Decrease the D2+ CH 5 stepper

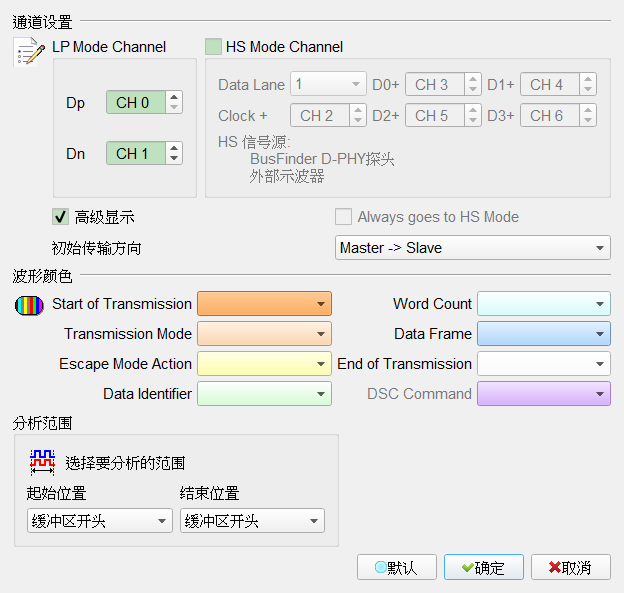coord(473,121)
